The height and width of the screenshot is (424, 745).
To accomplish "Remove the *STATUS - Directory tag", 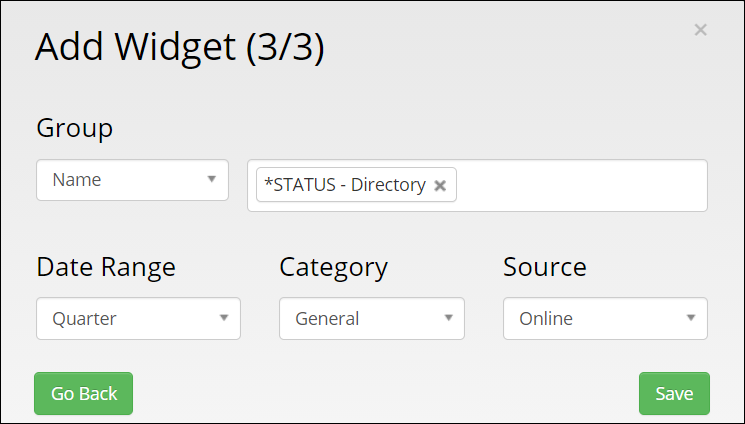I will coord(440,185).
